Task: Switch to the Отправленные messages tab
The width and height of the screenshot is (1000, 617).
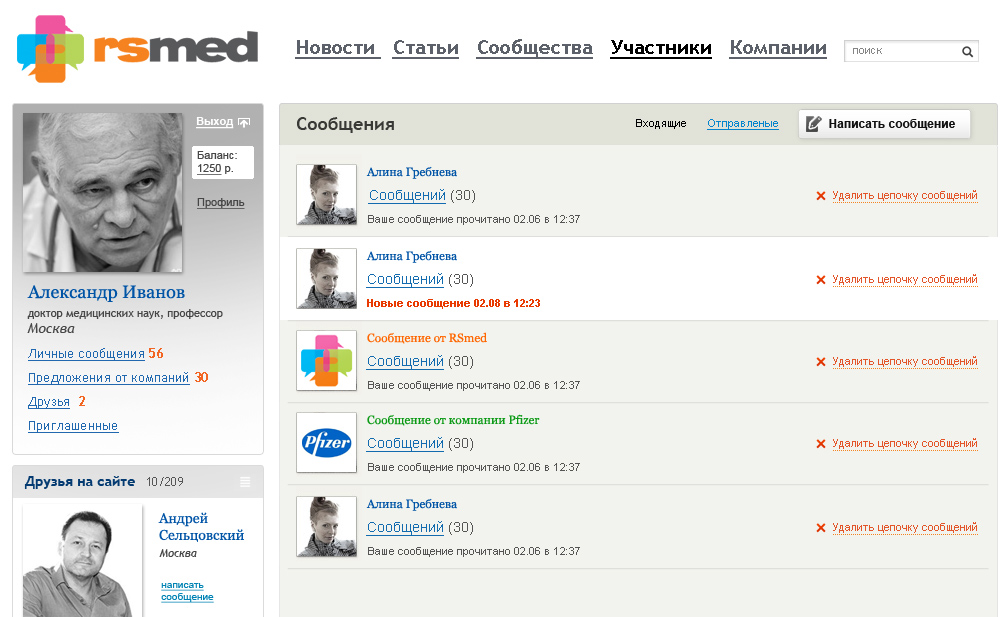Action: (x=742, y=124)
